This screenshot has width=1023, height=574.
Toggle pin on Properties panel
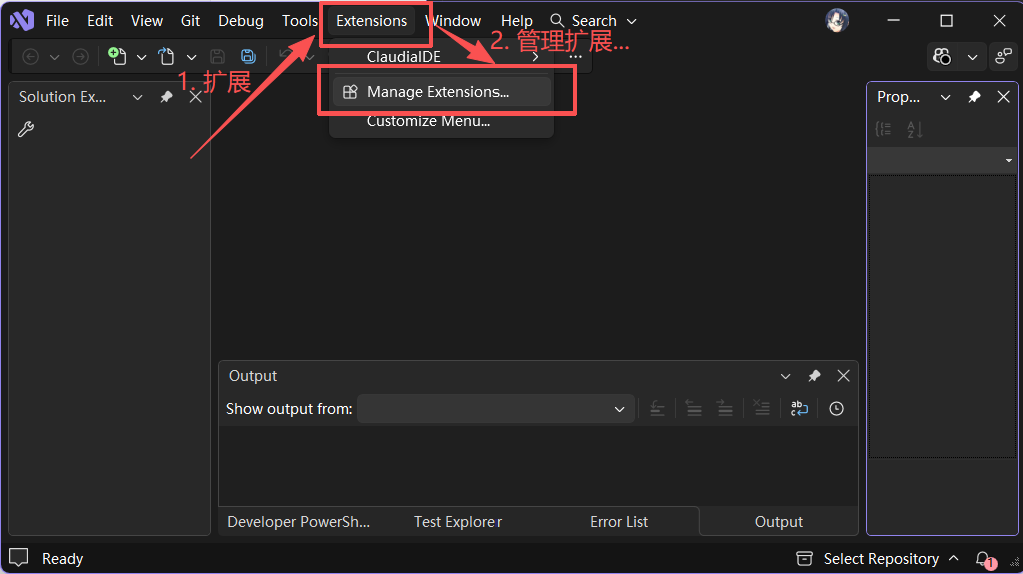pyautogui.click(x=974, y=97)
